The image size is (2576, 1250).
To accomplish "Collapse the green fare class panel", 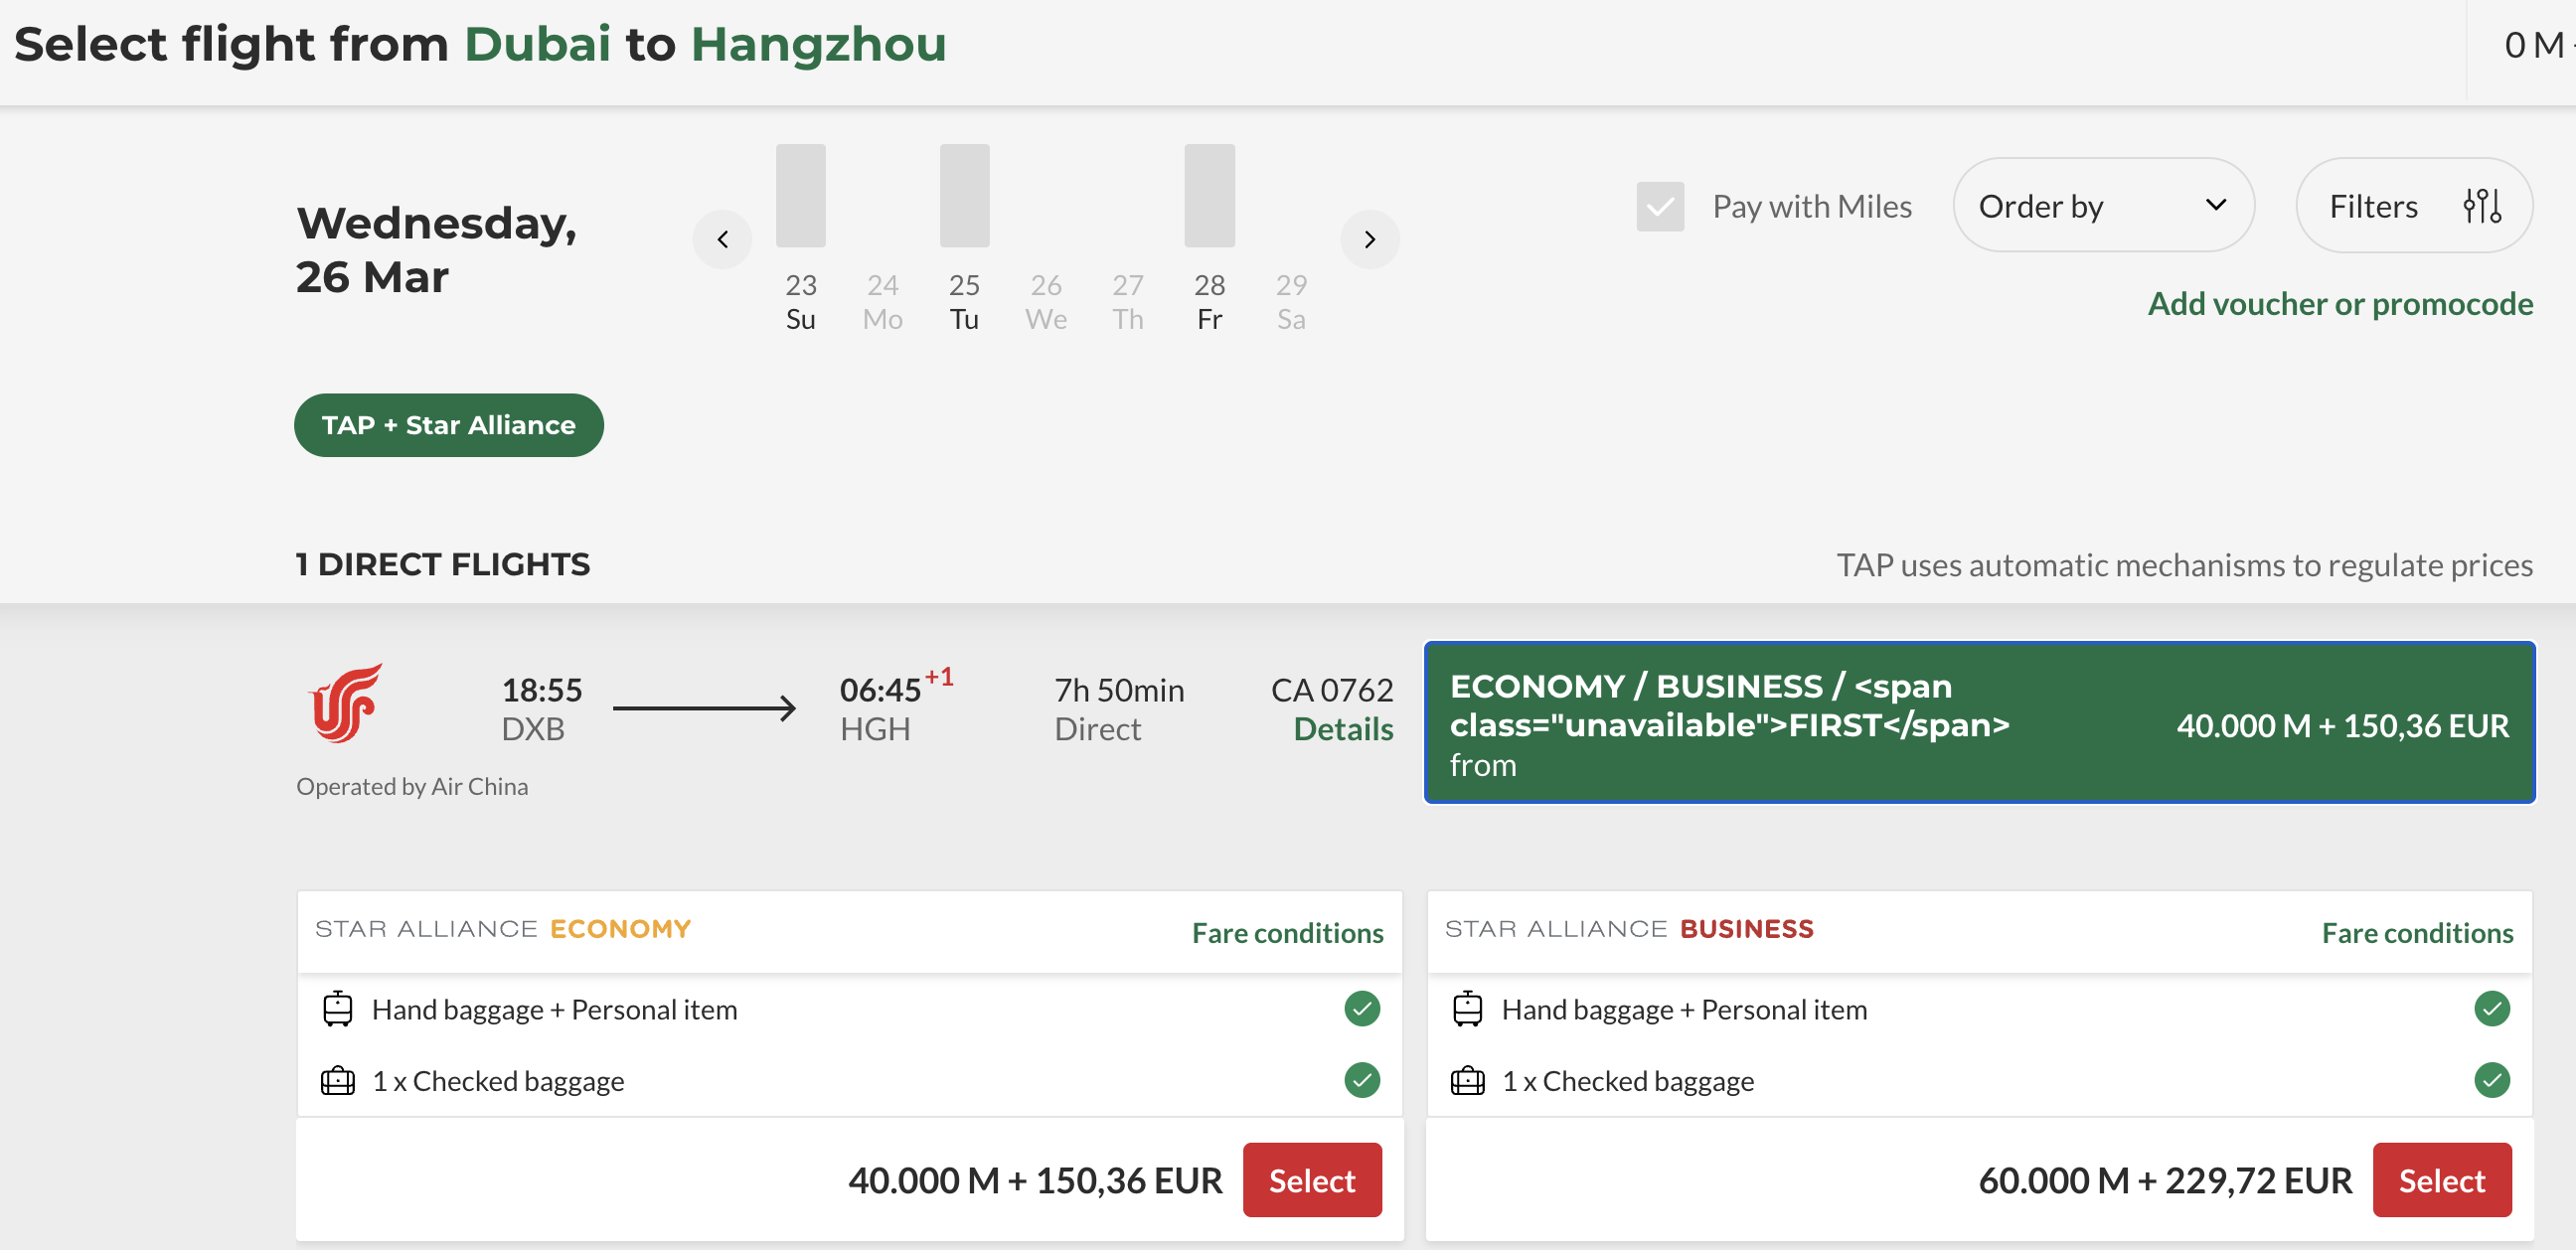I will point(1979,723).
